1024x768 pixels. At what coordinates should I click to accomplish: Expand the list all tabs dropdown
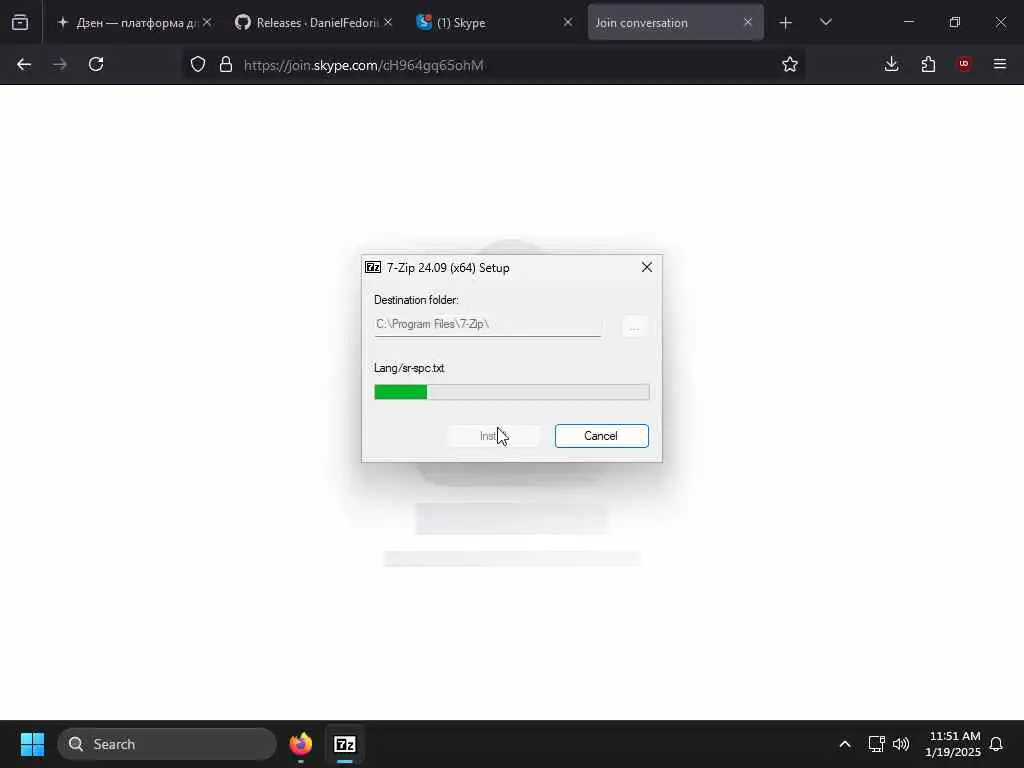[825, 22]
